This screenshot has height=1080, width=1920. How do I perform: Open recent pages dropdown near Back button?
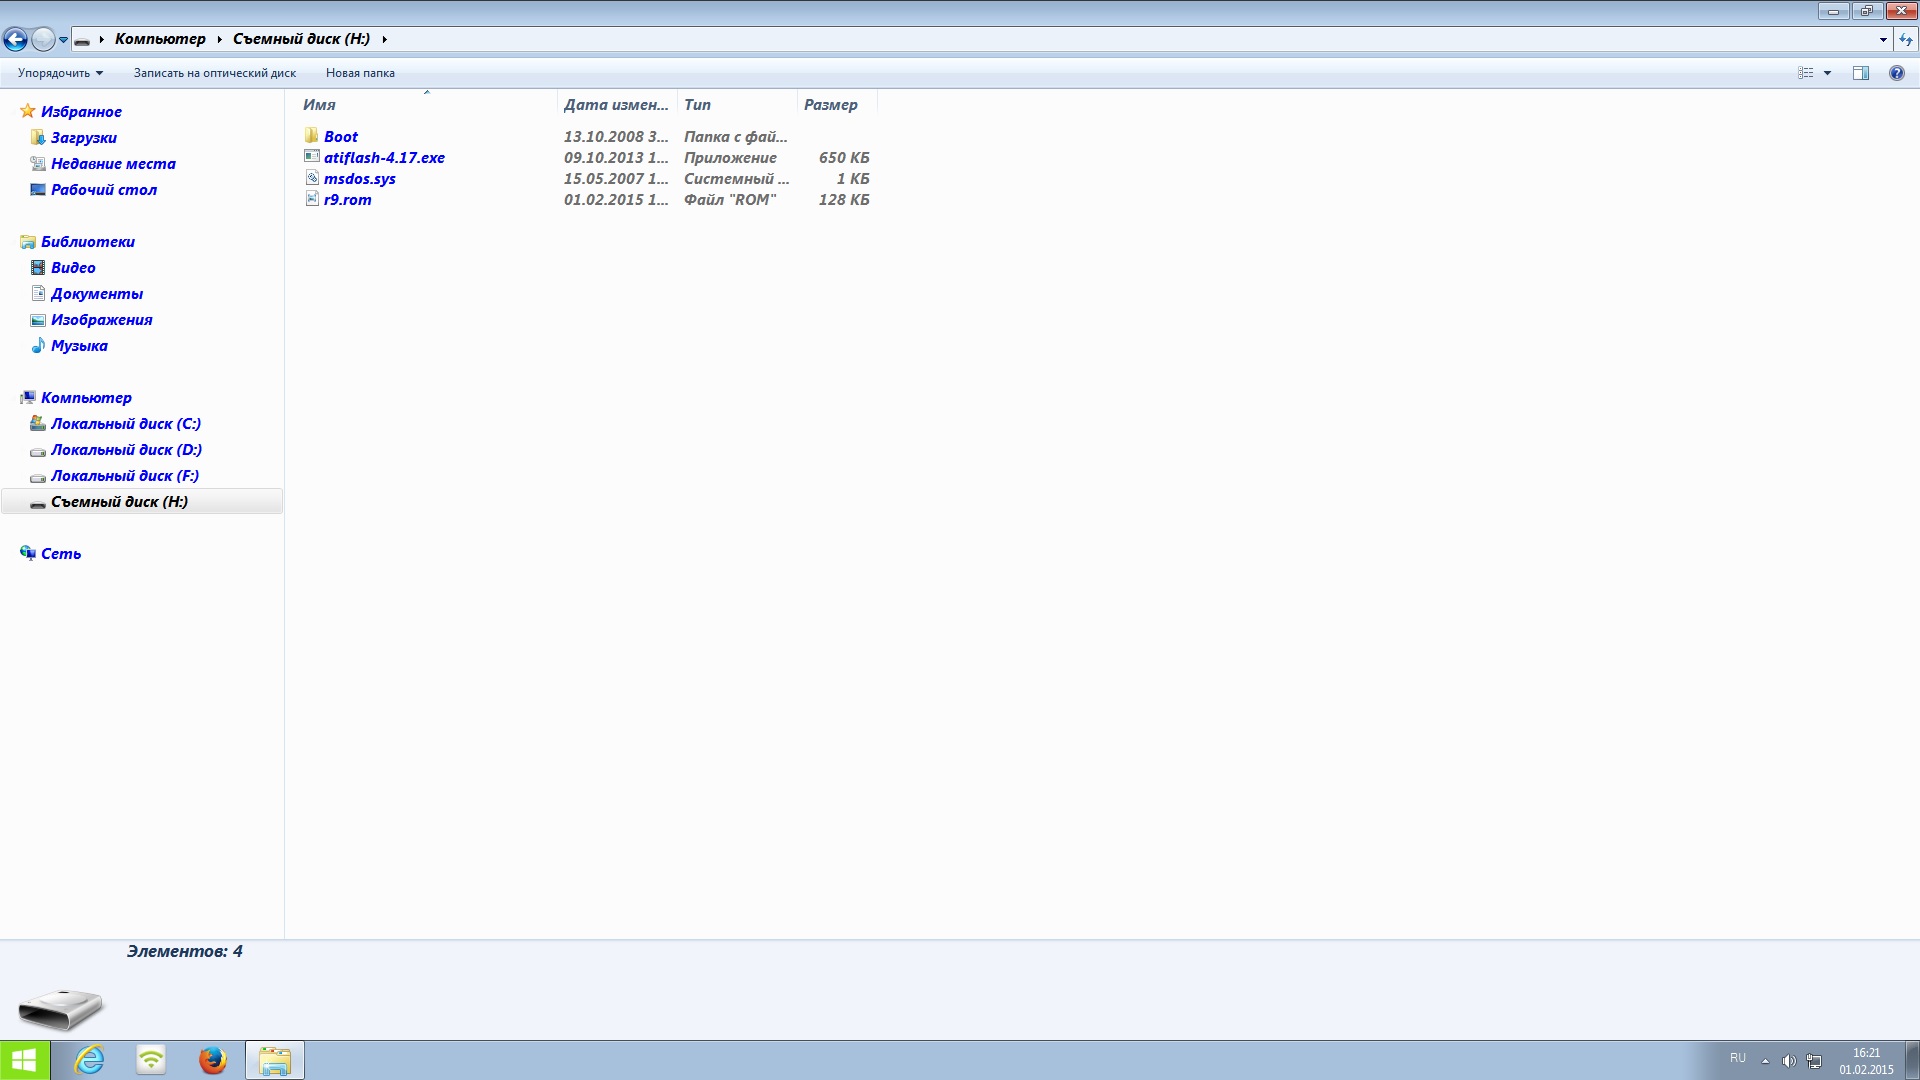click(63, 40)
